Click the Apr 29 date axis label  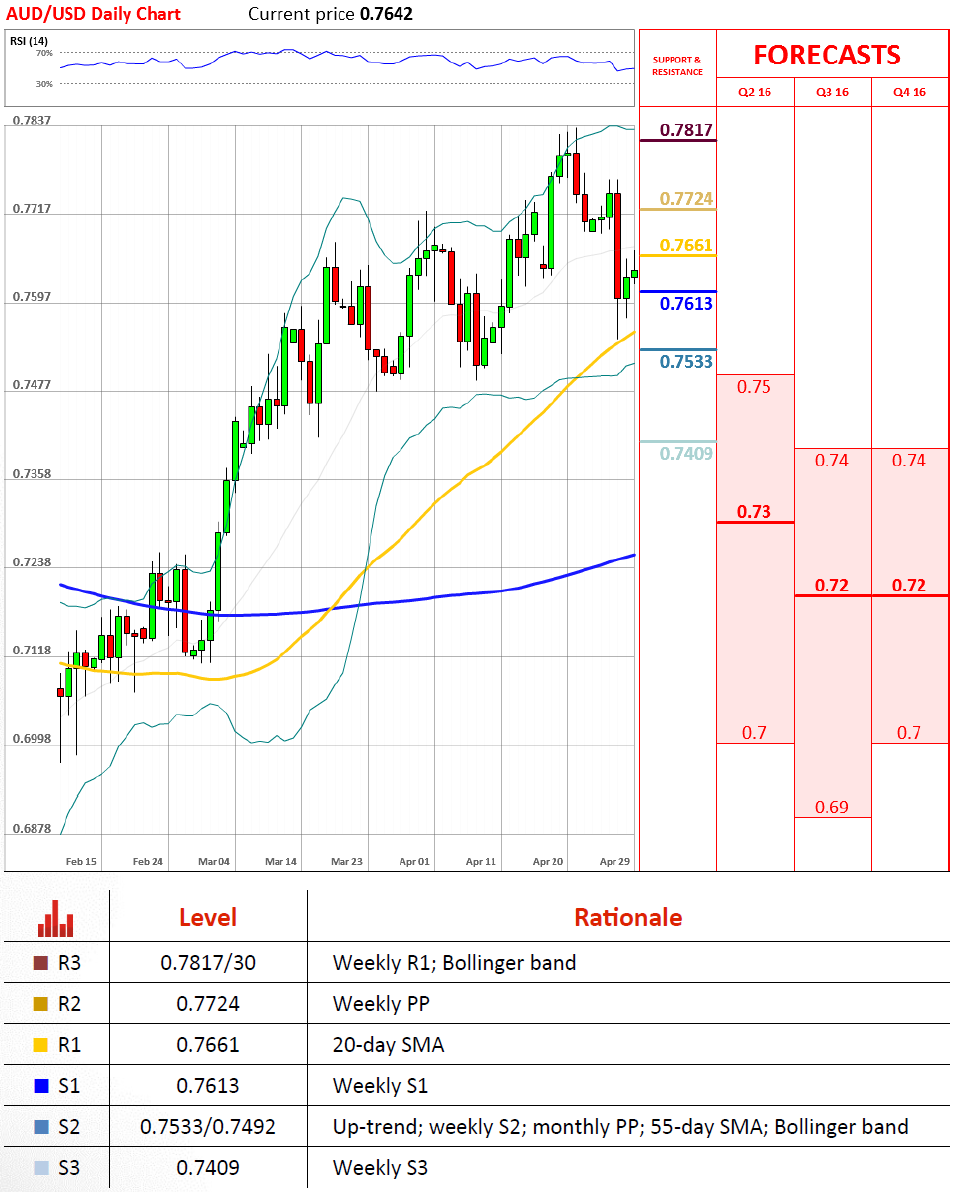615,862
